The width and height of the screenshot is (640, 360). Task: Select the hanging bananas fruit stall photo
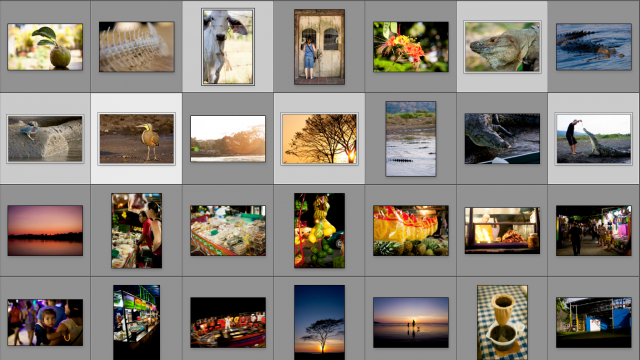(319, 231)
